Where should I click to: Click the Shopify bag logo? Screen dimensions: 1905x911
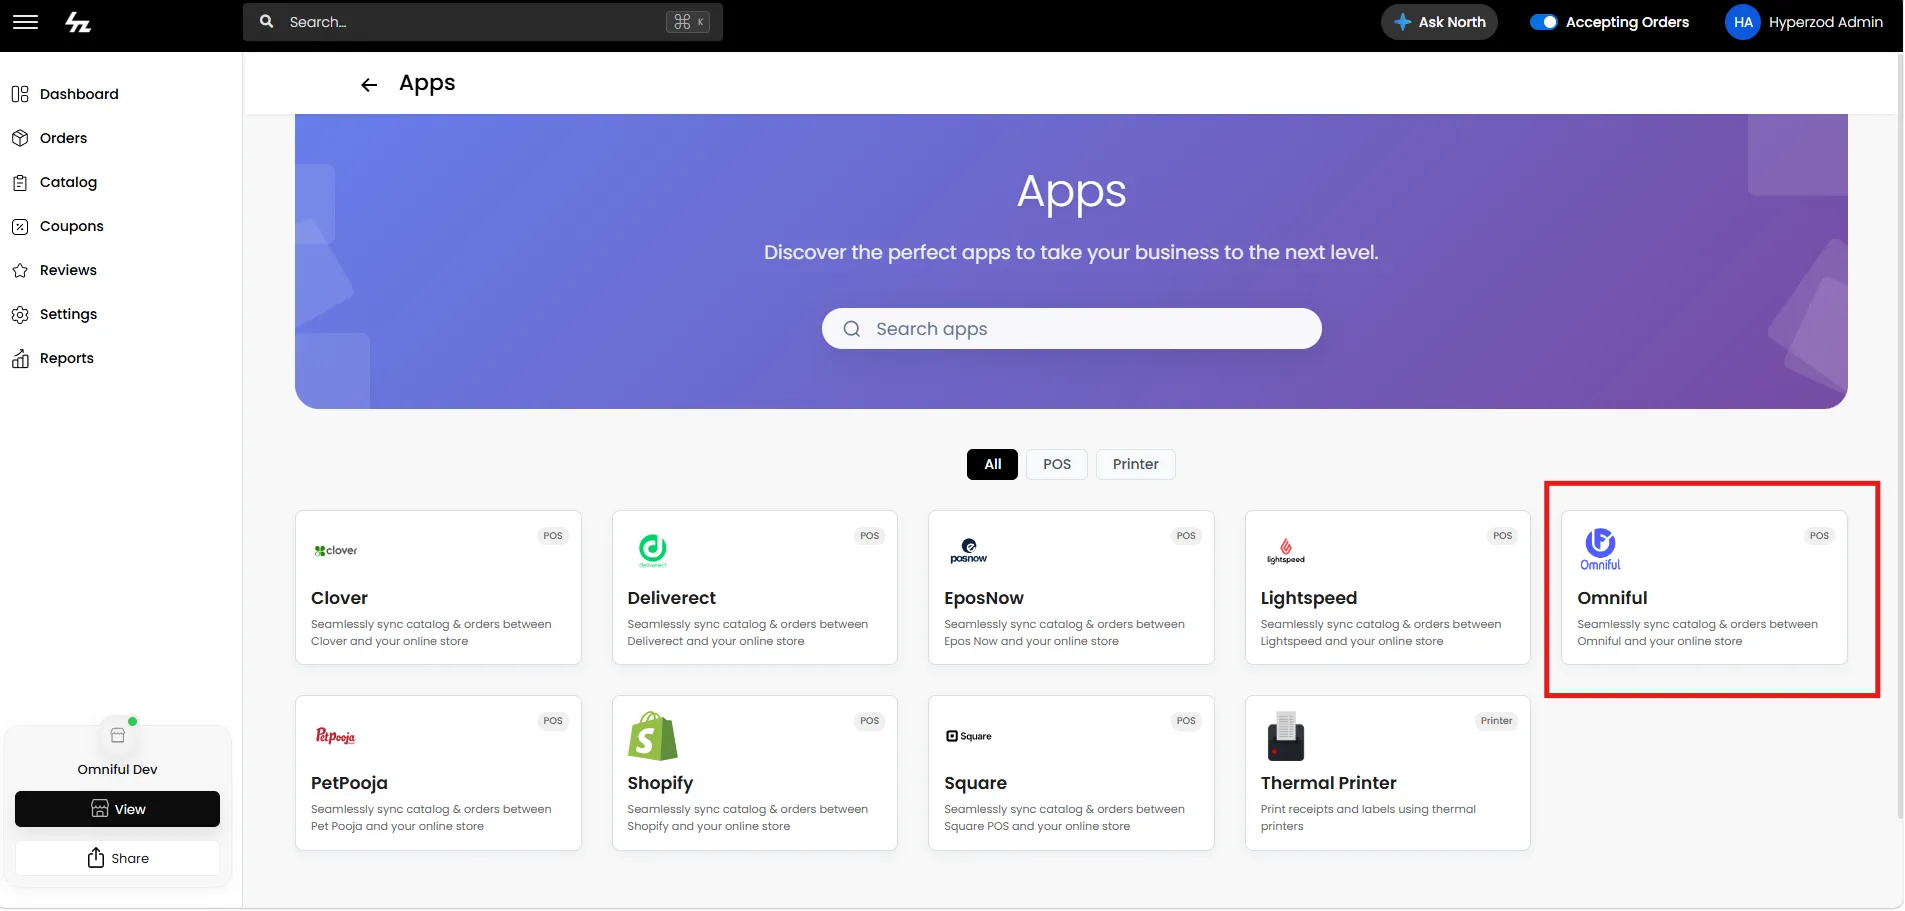click(x=652, y=736)
